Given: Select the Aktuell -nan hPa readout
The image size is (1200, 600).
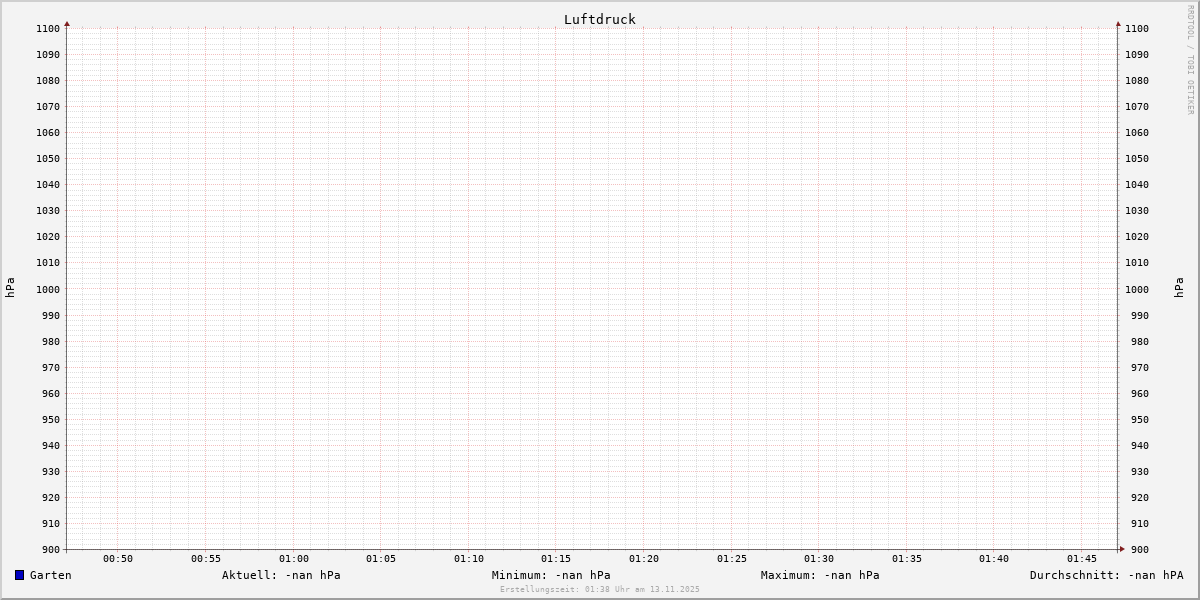Looking at the screenshot, I should tap(281, 575).
